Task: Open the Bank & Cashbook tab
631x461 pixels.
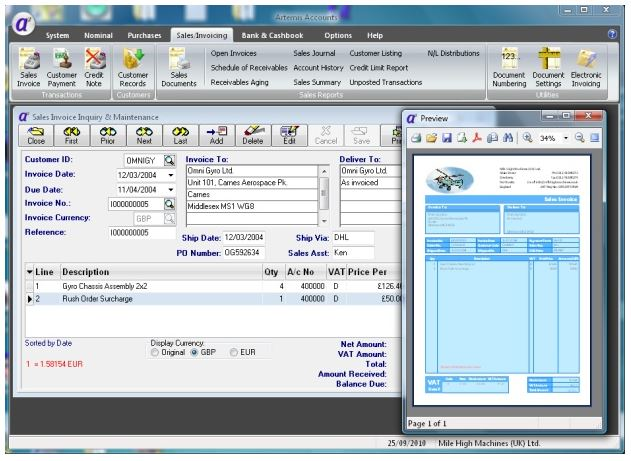Action: (x=272, y=35)
